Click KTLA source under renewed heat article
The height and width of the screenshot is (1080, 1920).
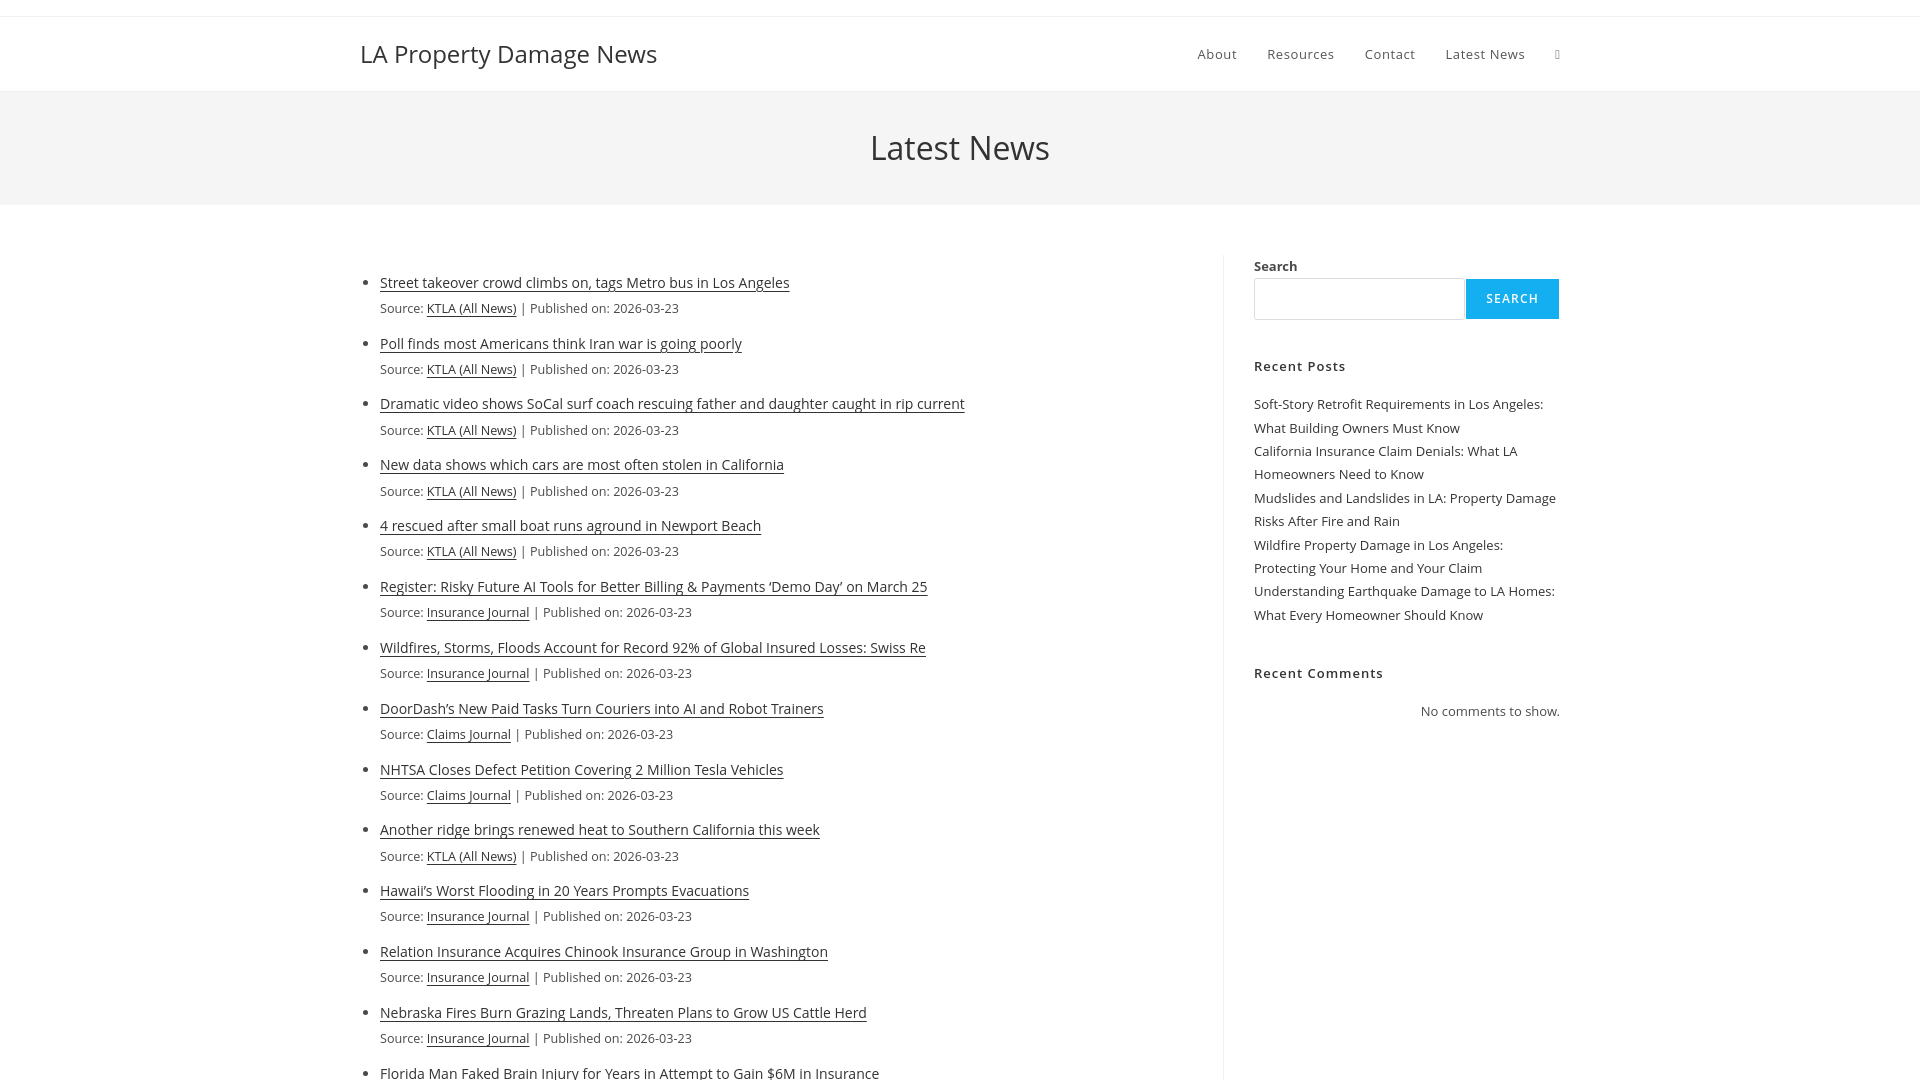click(471, 857)
